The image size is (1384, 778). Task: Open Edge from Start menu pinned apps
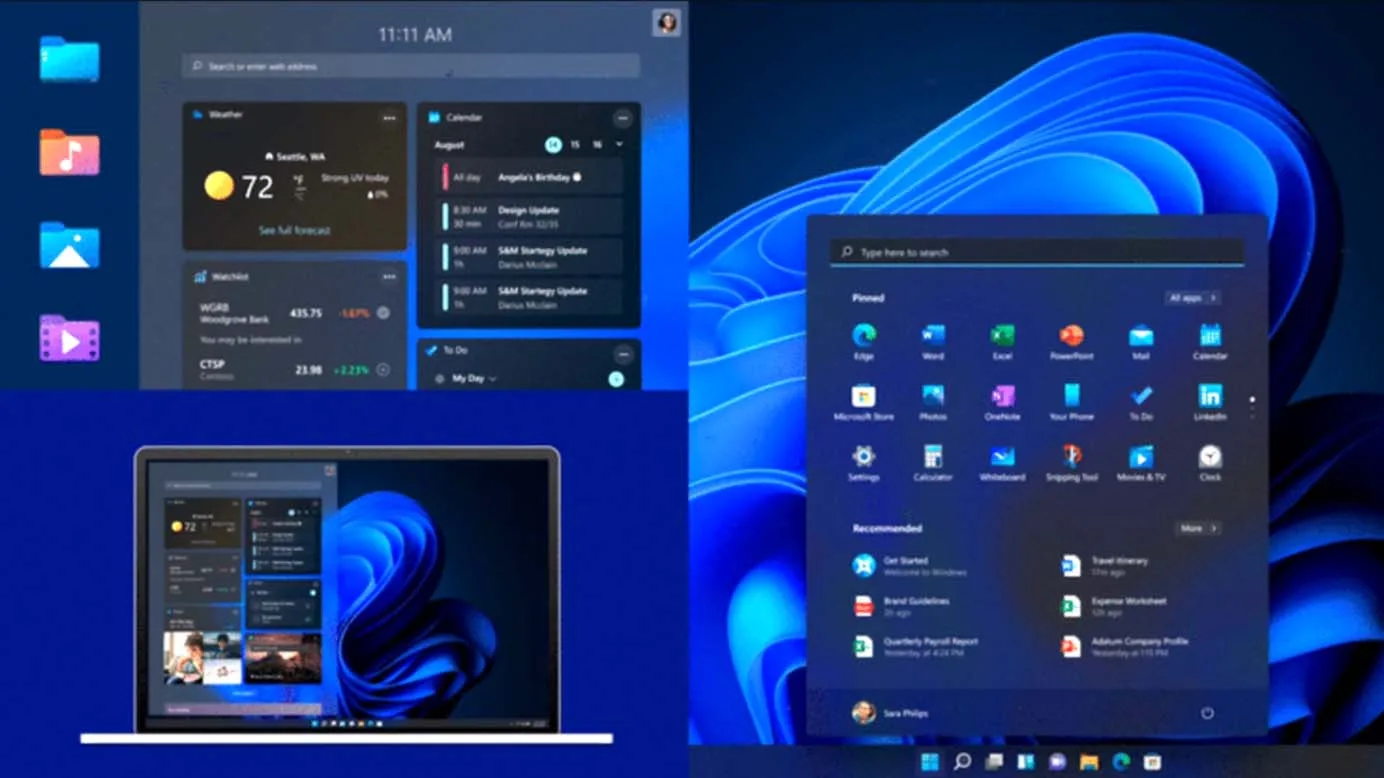click(x=863, y=340)
